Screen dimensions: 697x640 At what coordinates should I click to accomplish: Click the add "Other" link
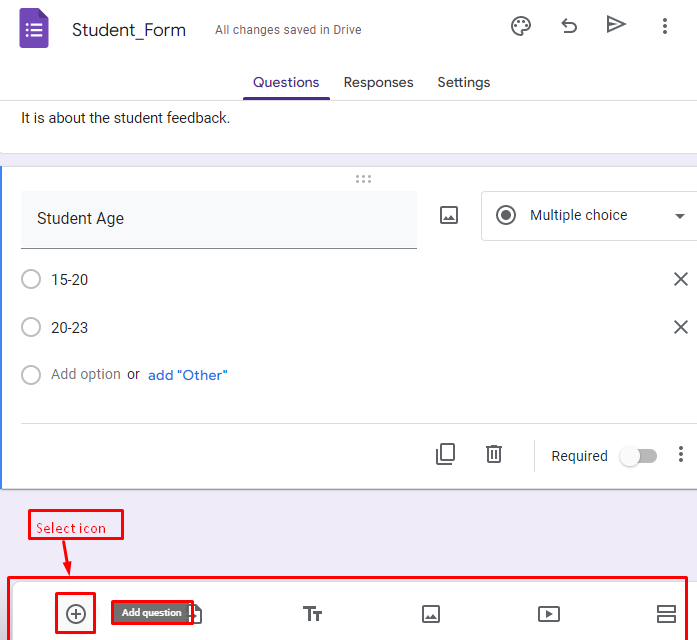188,375
